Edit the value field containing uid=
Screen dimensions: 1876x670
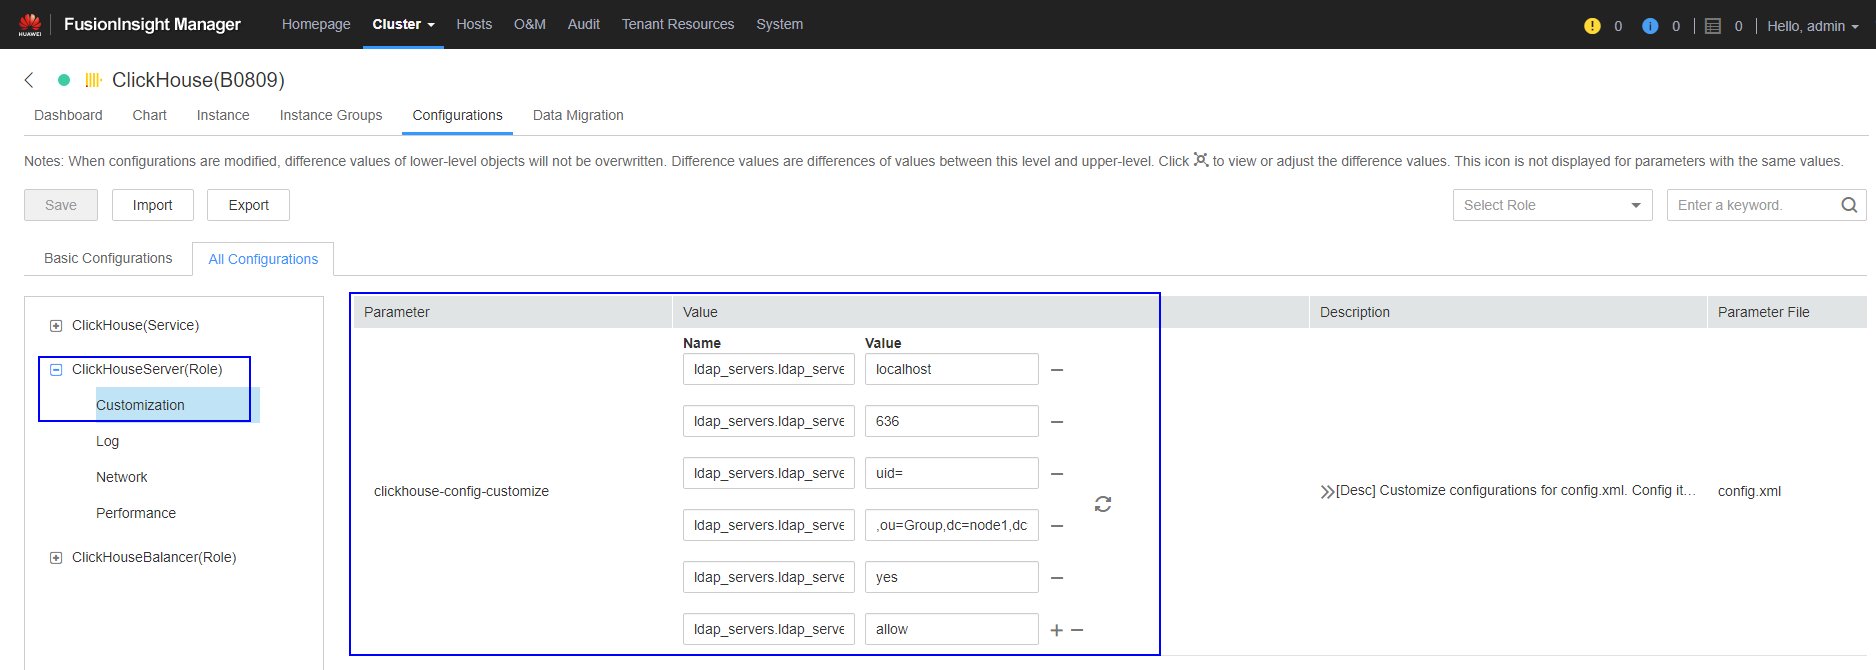pyautogui.click(x=951, y=473)
